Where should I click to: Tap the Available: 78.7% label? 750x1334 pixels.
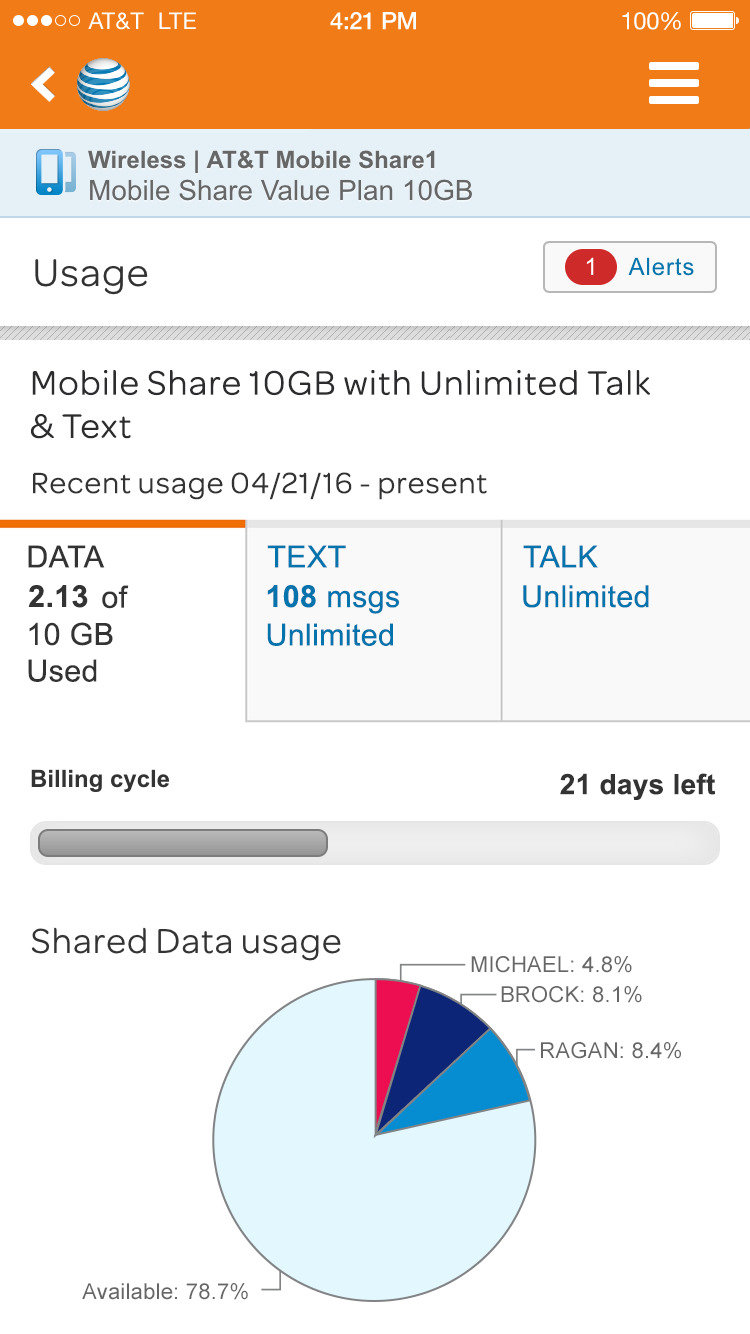tap(165, 1292)
